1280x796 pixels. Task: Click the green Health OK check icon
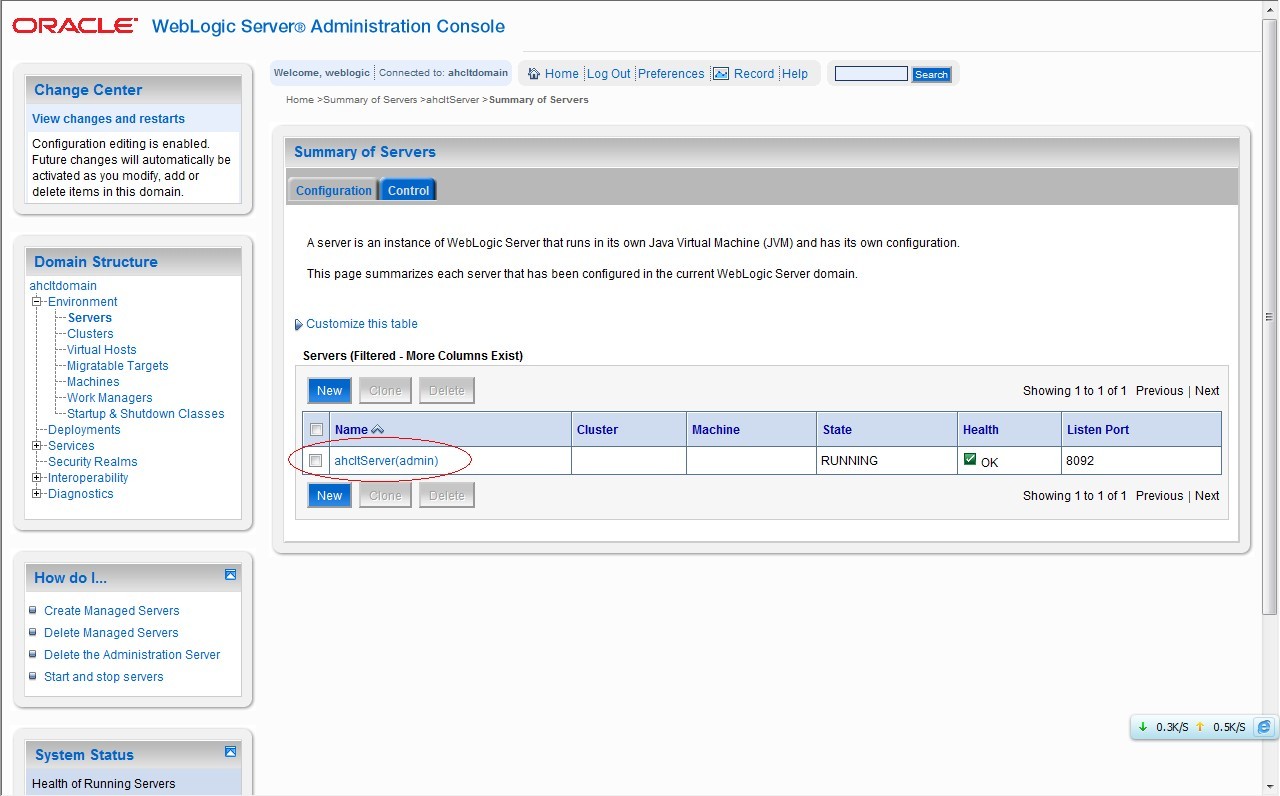(969, 459)
